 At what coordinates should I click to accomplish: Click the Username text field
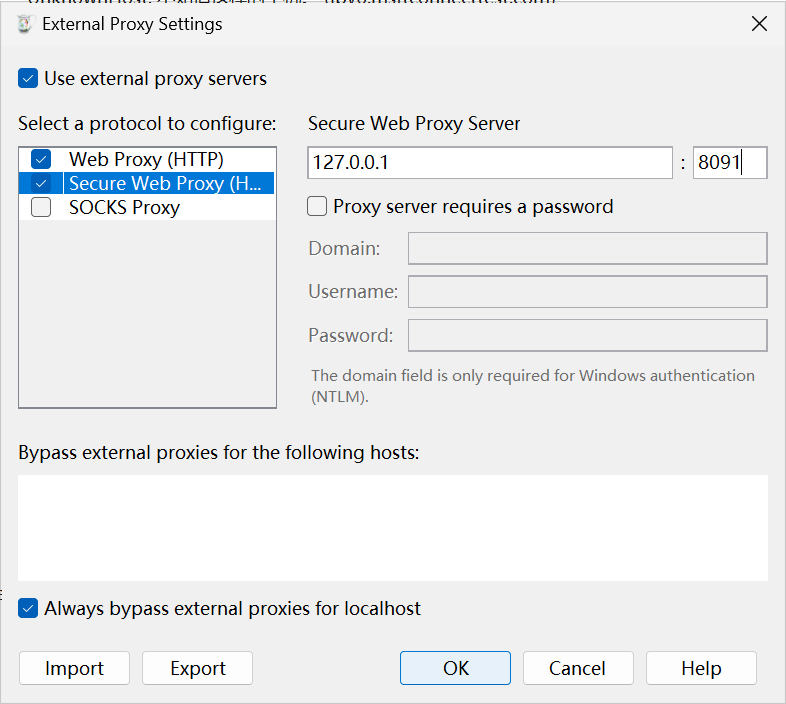587,292
